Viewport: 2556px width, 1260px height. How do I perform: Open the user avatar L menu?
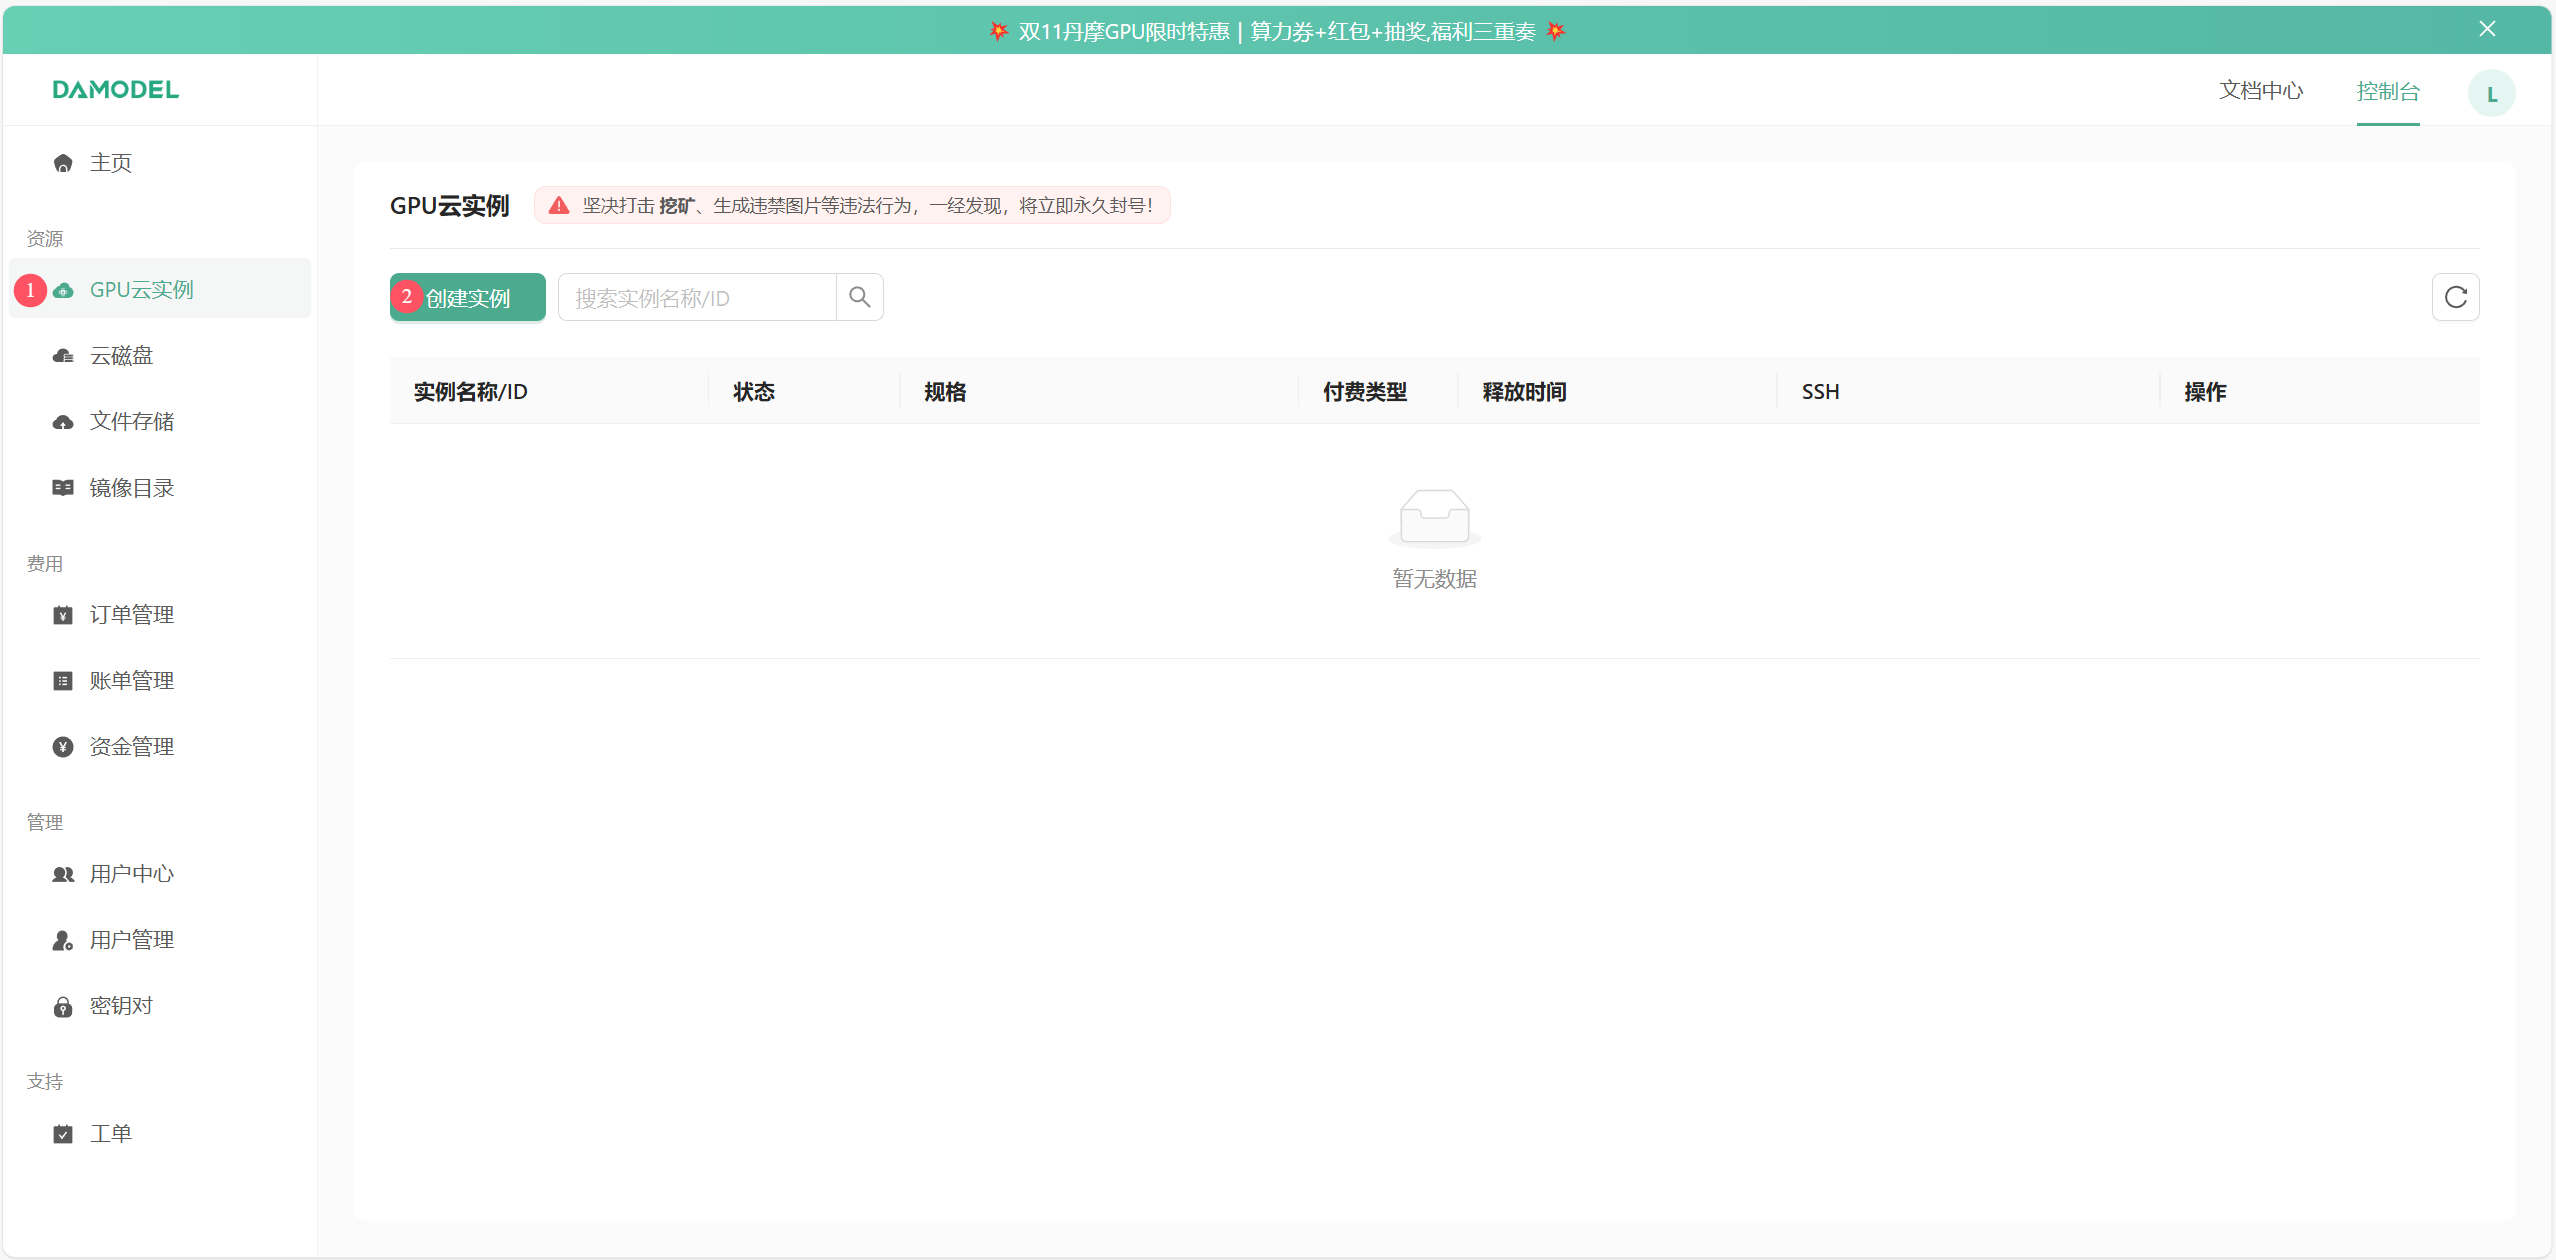coord(2492,94)
